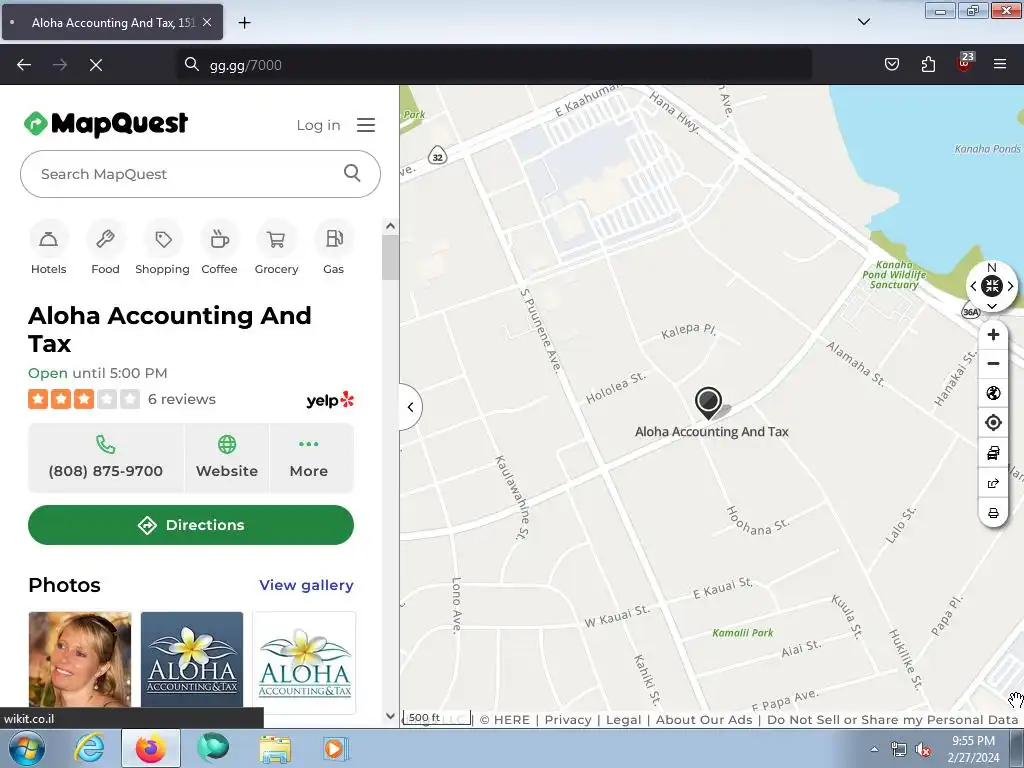Open About Our Ads link
This screenshot has width=1024, height=768.
[x=704, y=720]
